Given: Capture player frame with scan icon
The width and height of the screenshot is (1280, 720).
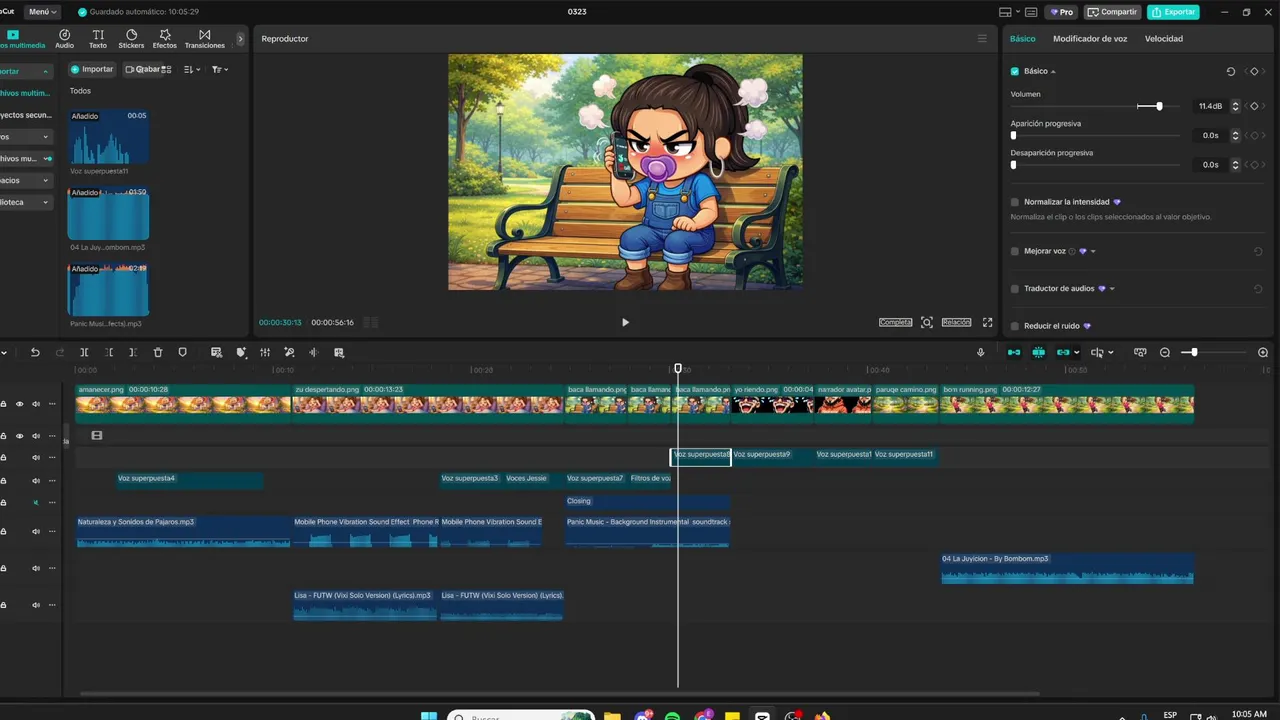Looking at the screenshot, I should [927, 322].
